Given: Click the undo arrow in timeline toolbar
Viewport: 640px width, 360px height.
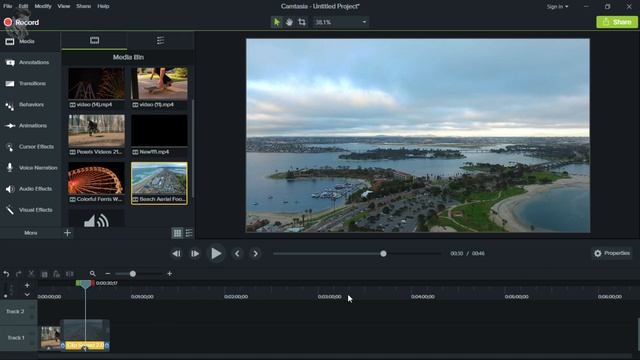Looking at the screenshot, I should (x=6, y=274).
